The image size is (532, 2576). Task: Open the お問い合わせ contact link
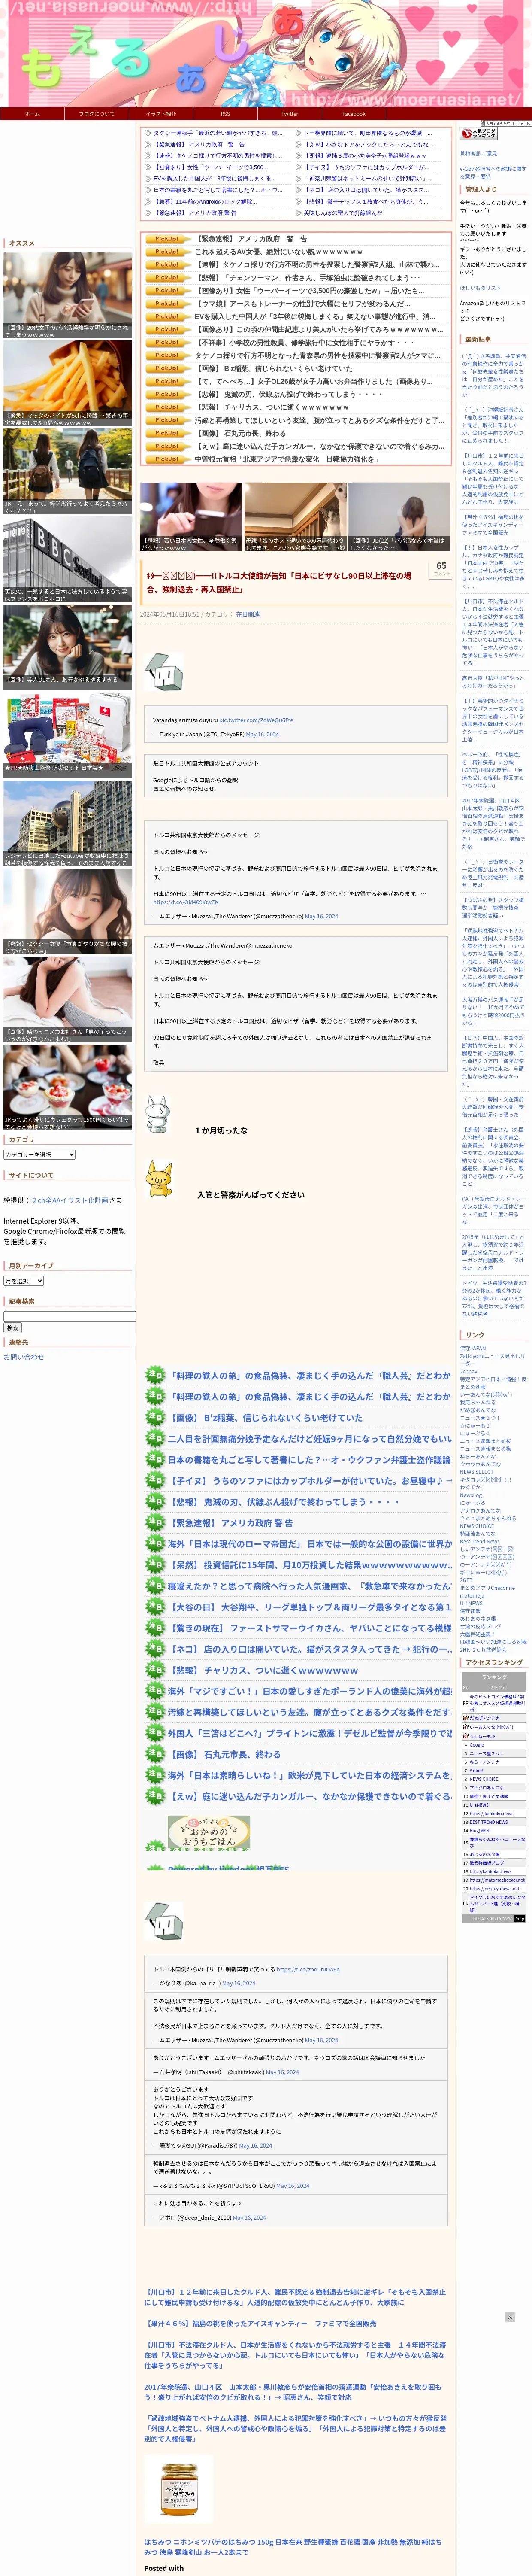point(24,1357)
